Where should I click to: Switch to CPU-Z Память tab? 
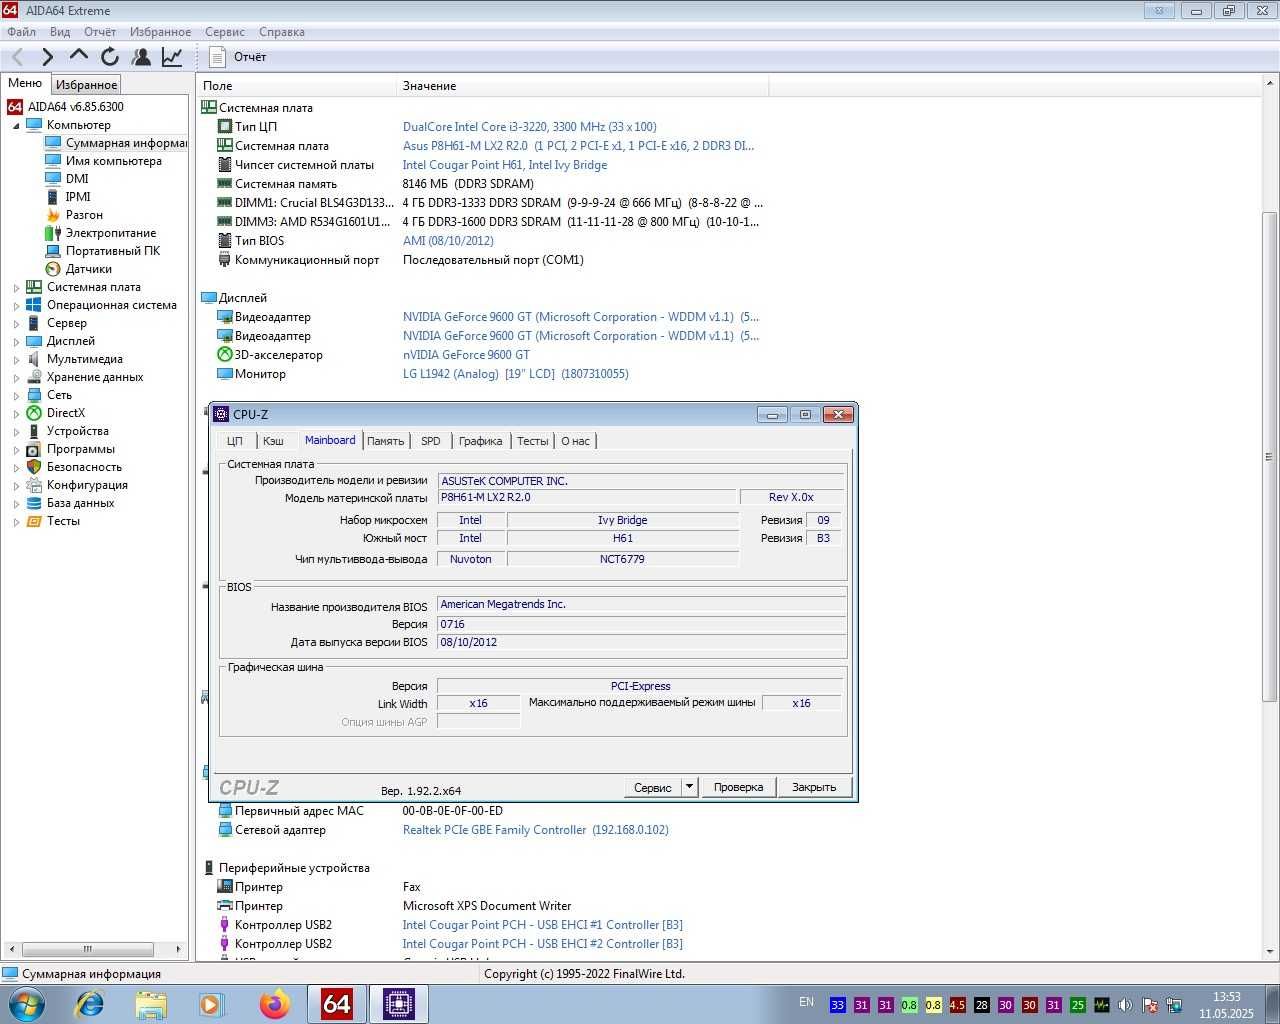pos(385,441)
